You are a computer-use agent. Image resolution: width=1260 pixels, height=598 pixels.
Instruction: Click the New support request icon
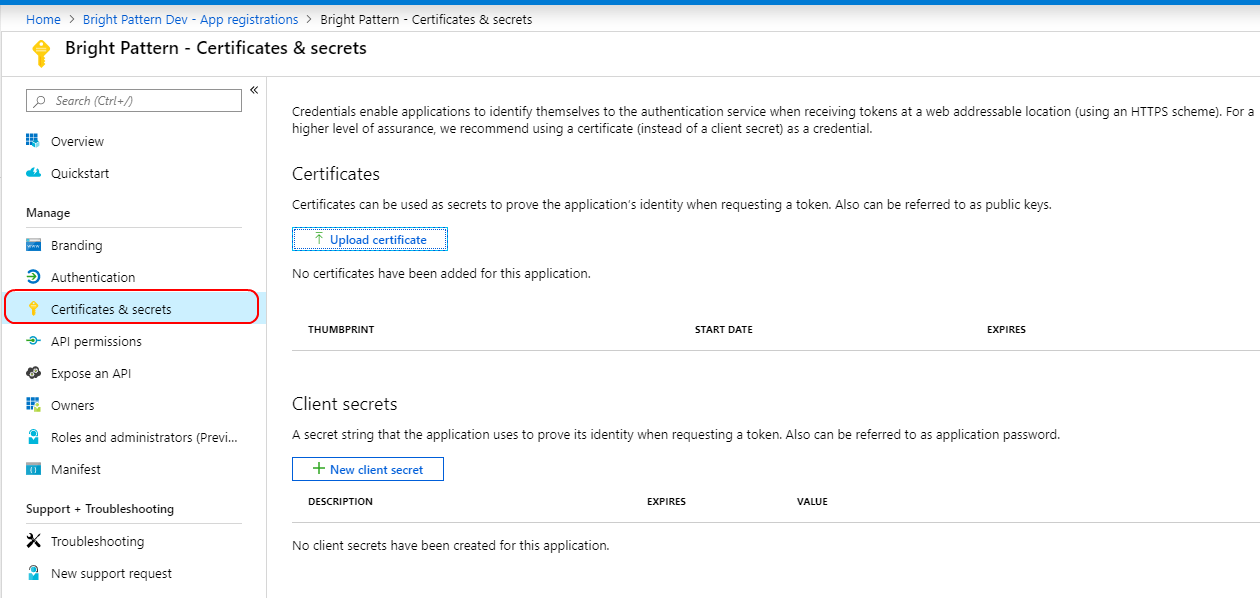[33, 573]
